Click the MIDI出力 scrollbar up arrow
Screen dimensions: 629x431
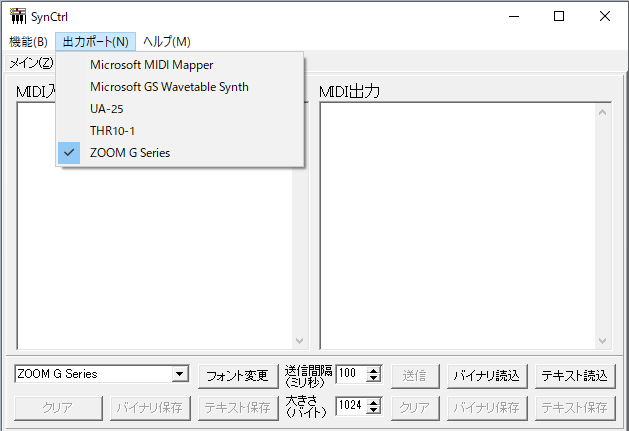click(602, 112)
